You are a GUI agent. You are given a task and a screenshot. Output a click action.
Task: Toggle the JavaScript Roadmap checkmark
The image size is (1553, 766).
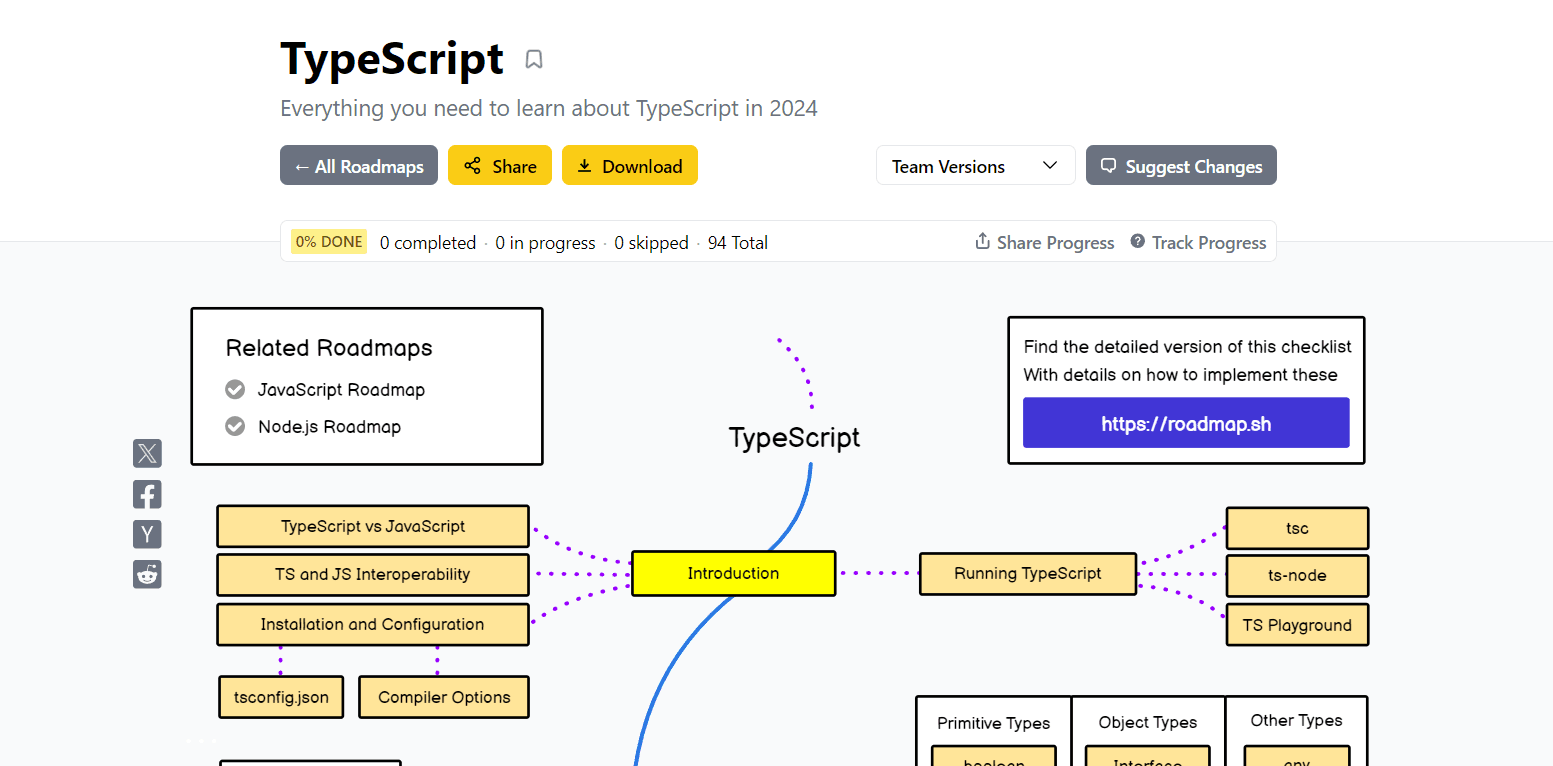[235, 390]
